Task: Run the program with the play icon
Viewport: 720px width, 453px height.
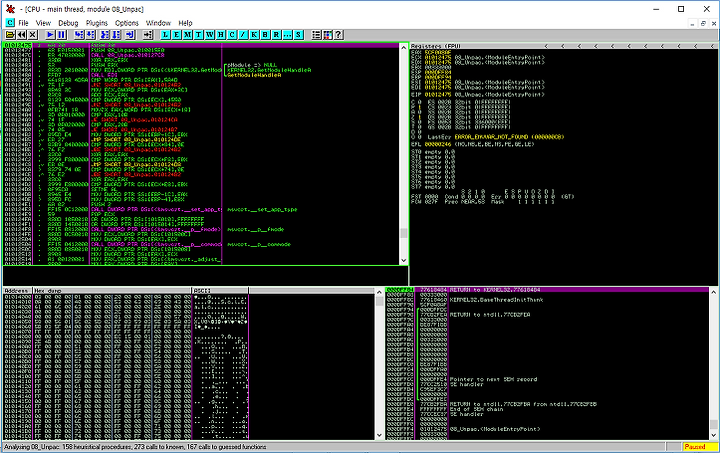Action: (50, 35)
